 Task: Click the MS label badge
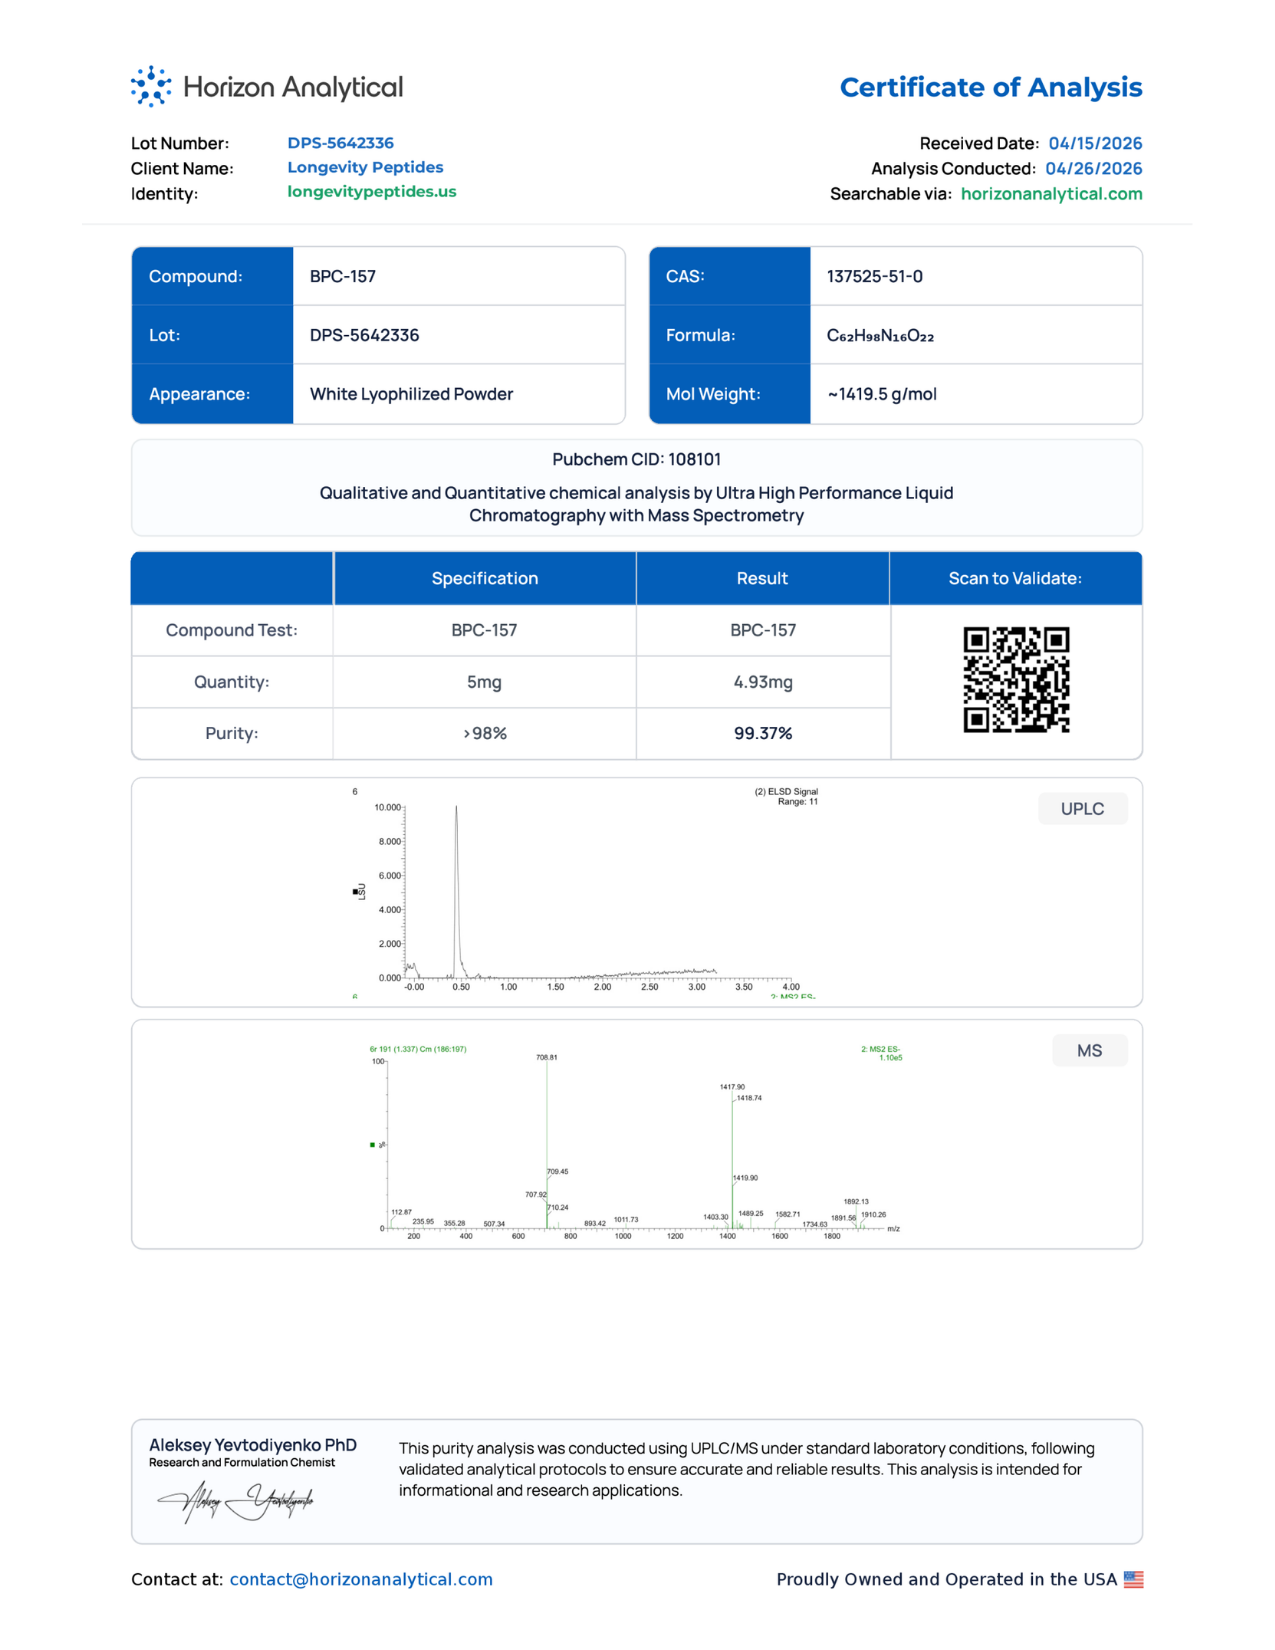click(1089, 1051)
